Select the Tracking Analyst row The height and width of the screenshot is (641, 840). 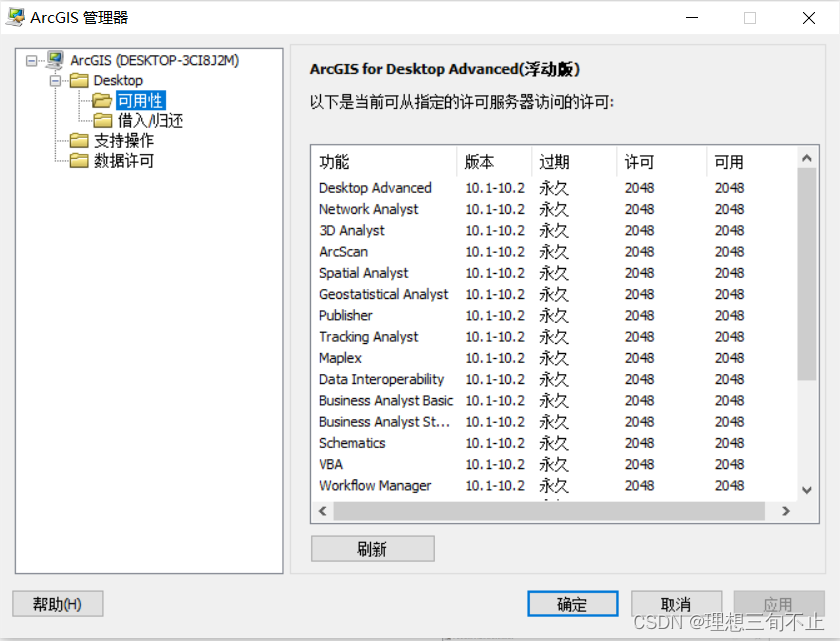click(x=554, y=337)
